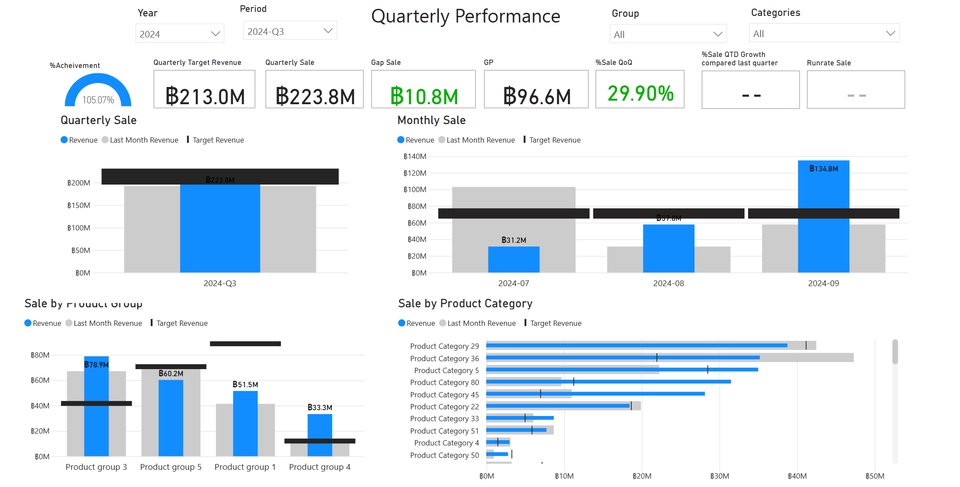Click the blue 2024-09 revenue bar

pyautogui.click(x=823, y=216)
